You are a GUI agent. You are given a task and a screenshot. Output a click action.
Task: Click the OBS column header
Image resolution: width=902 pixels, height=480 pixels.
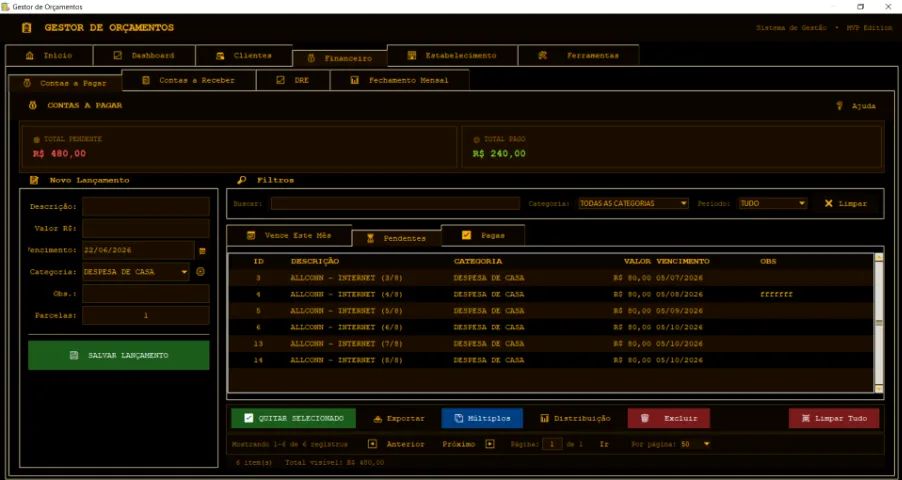point(768,261)
